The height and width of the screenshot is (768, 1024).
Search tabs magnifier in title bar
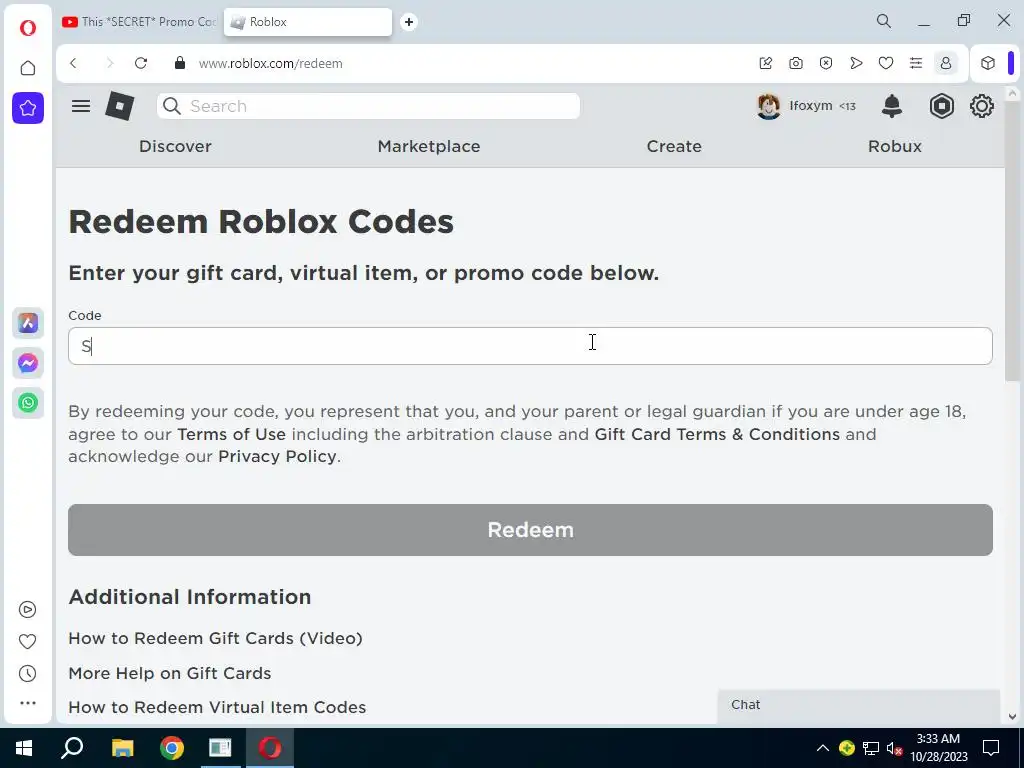884,21
